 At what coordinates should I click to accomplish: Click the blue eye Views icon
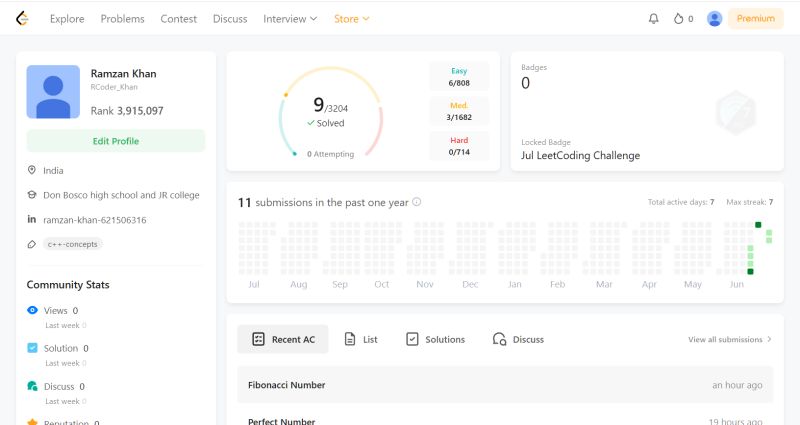click(x=32, y=310)
